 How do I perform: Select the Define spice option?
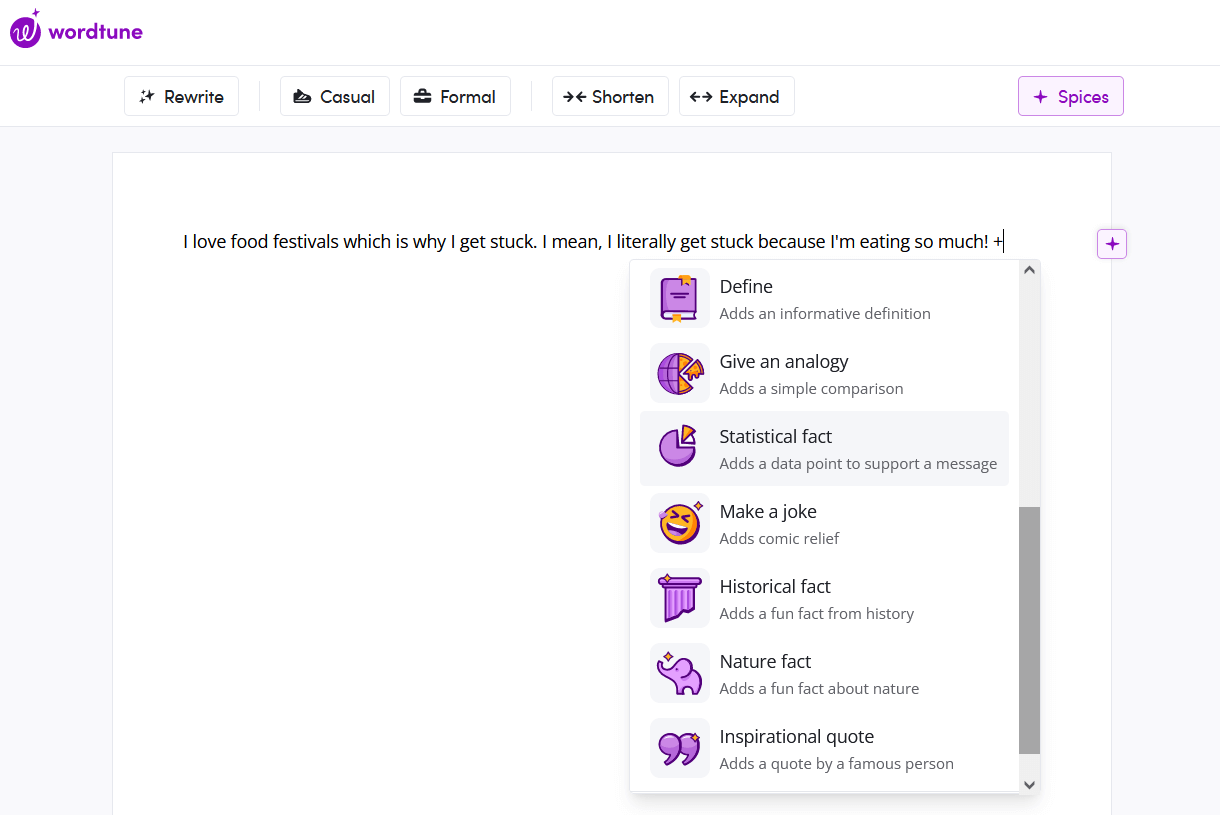[x=824, y=298]
